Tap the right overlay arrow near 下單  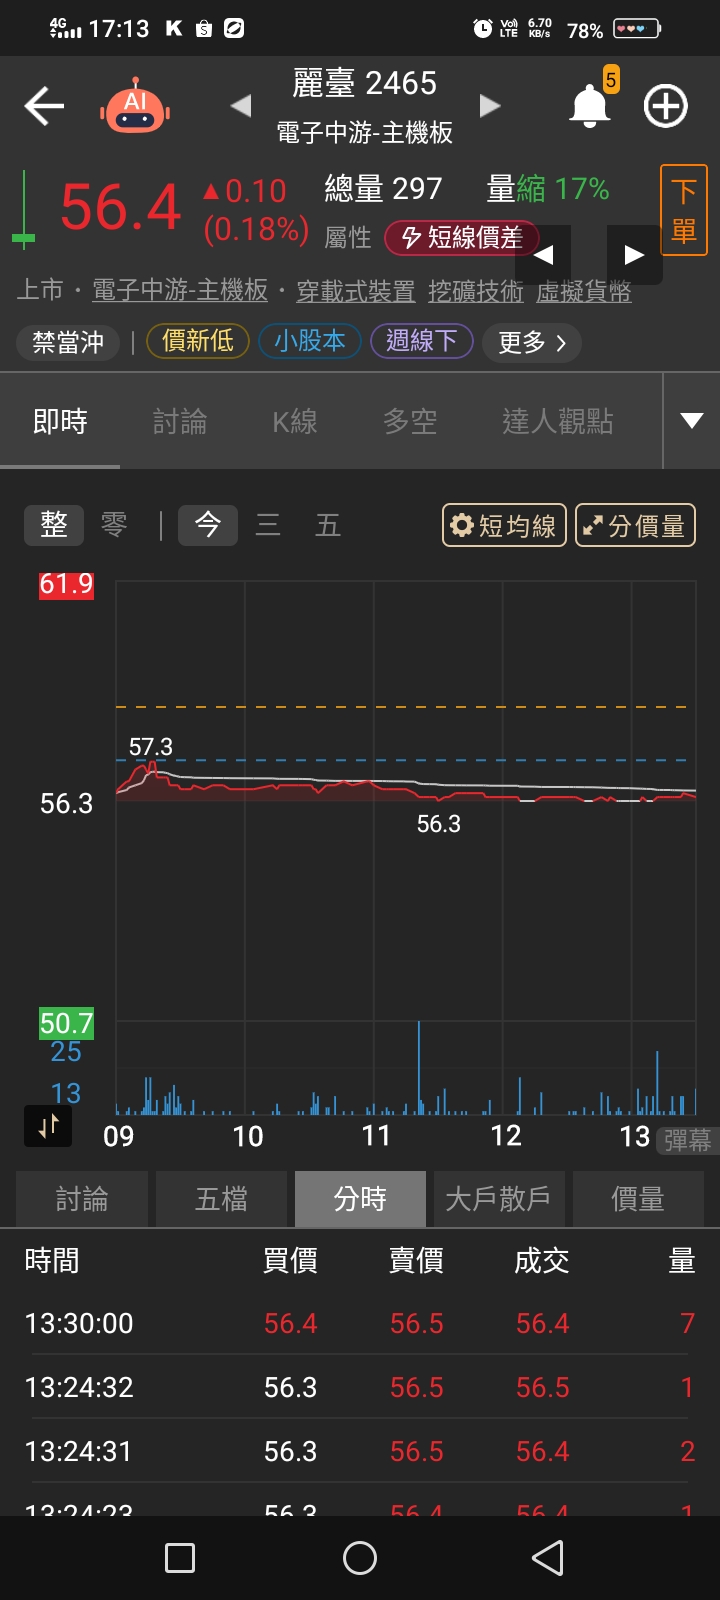click(x=634, y=254)
